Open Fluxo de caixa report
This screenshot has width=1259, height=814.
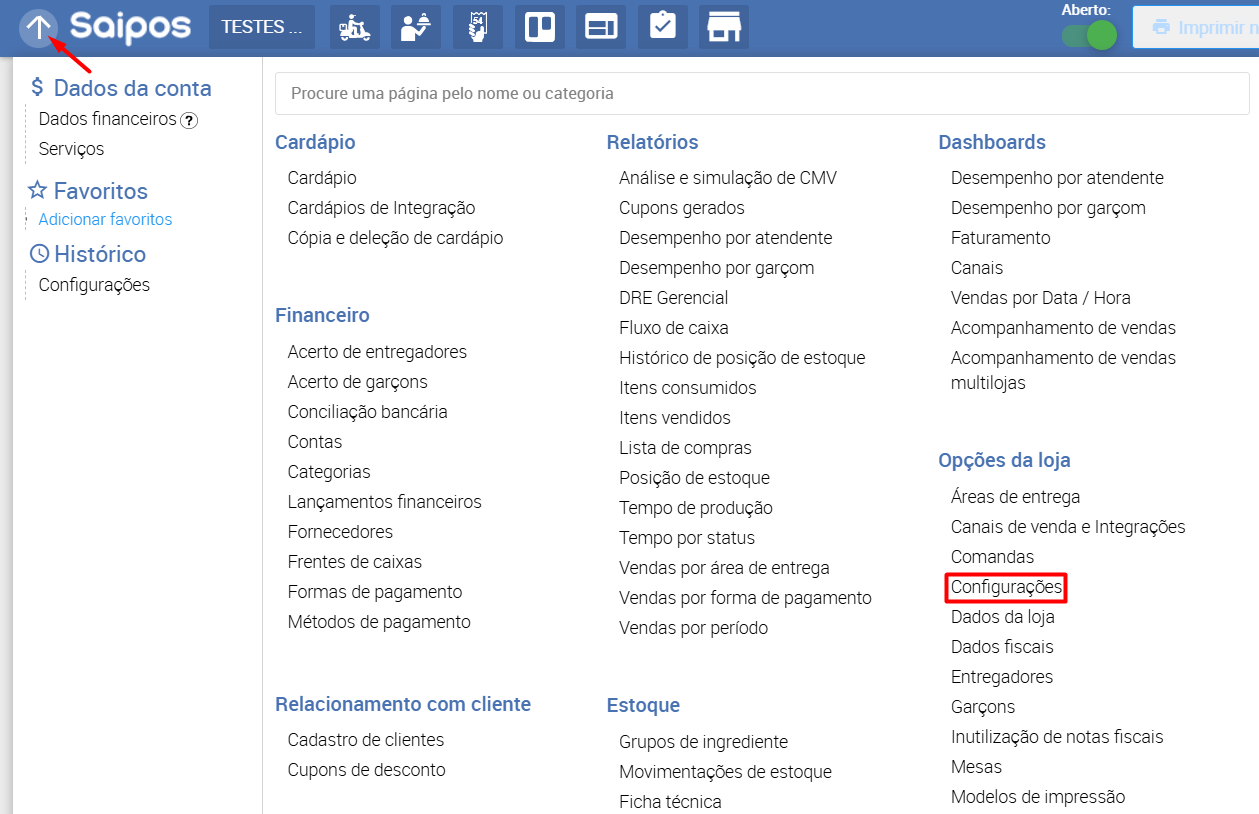[x=673, y=328]
